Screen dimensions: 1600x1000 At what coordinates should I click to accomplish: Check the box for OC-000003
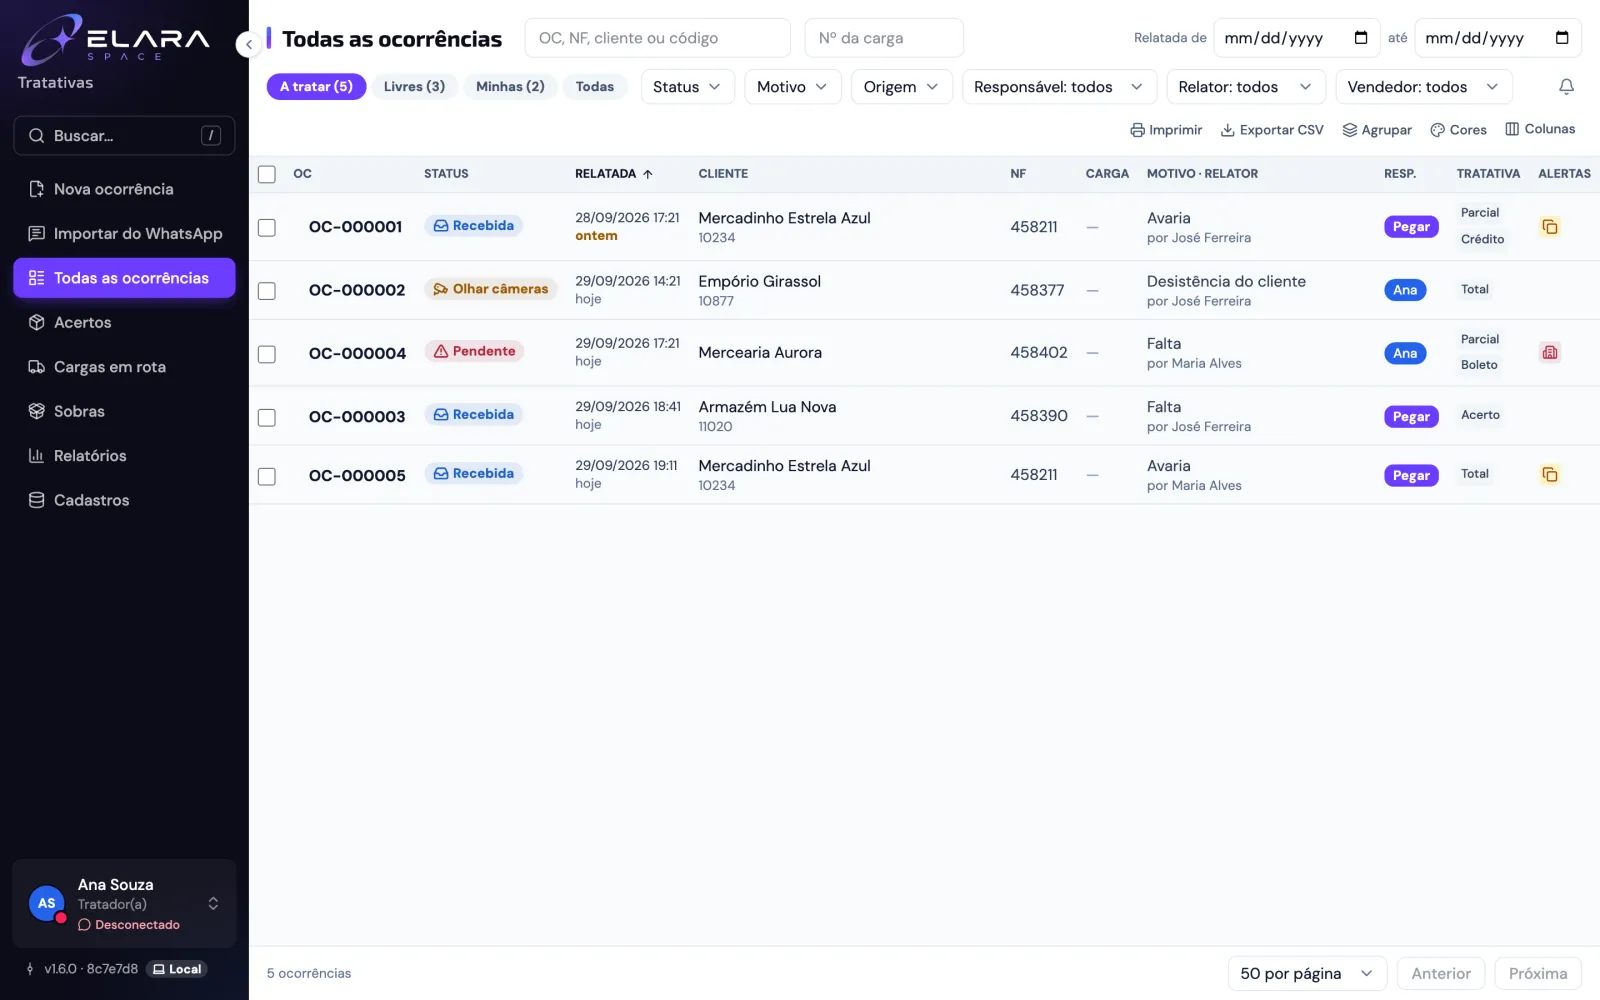pos(267,416)
